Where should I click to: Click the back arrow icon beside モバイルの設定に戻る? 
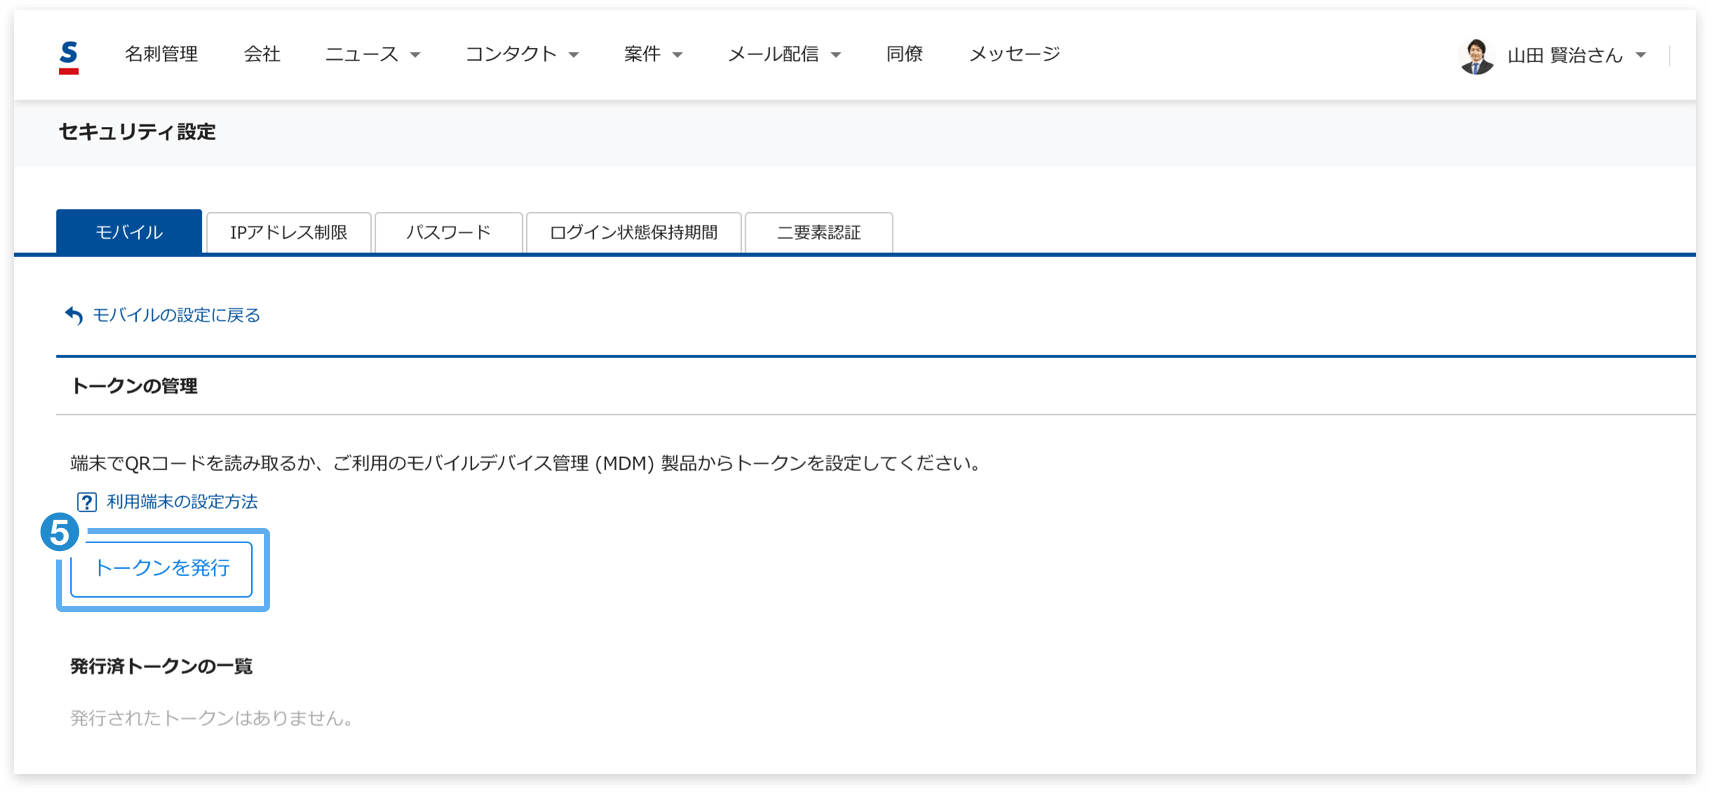(74, 315)
